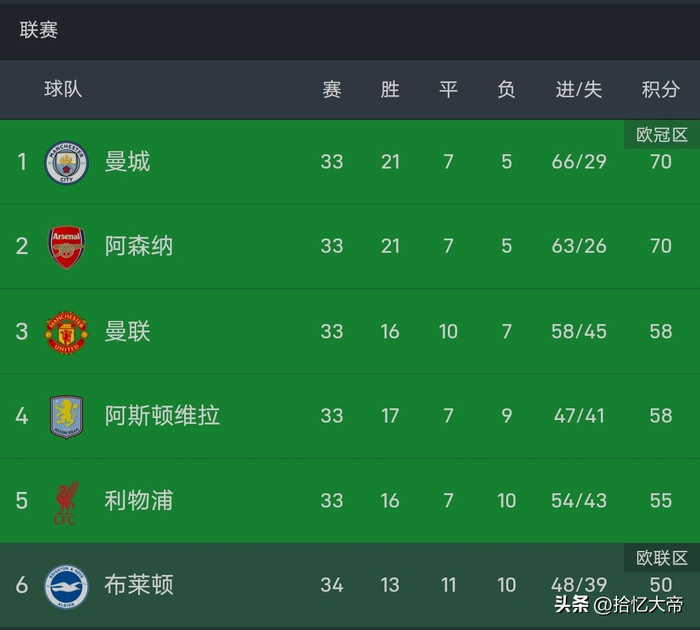The image size is (700, 630).
Task: Open the 利物浦 team name
Action: pyautogui.click(x=139, y=501)
